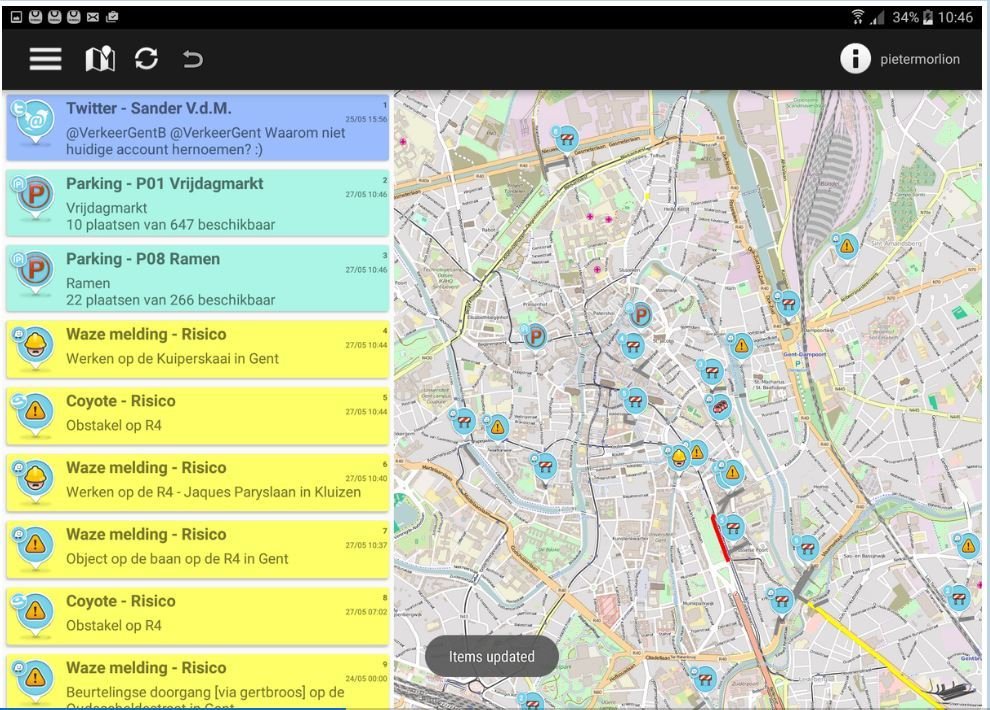Screen dimensions: 990x710
Task: Tap warning marker near Sint-Amandsberg
Action: [x=846, y=246]
